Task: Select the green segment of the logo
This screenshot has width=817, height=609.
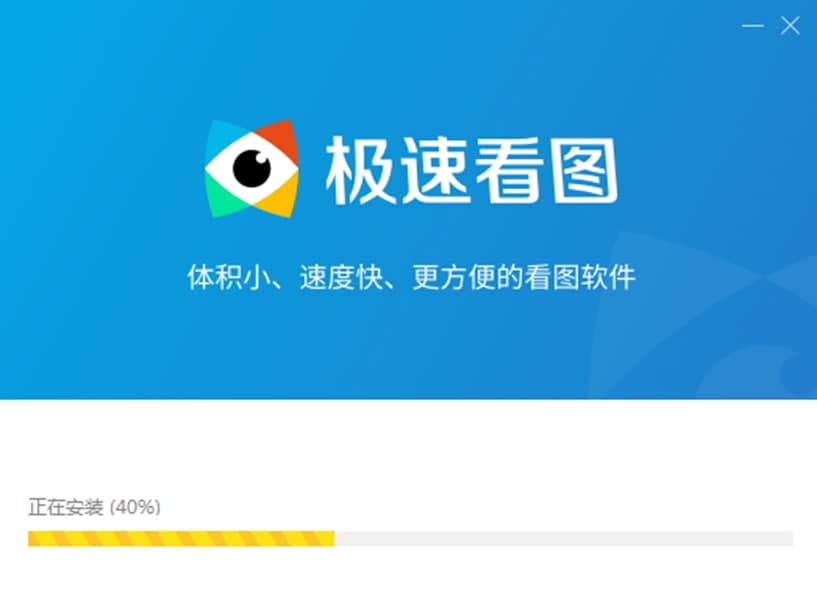Action: click(x=225, y=197)
